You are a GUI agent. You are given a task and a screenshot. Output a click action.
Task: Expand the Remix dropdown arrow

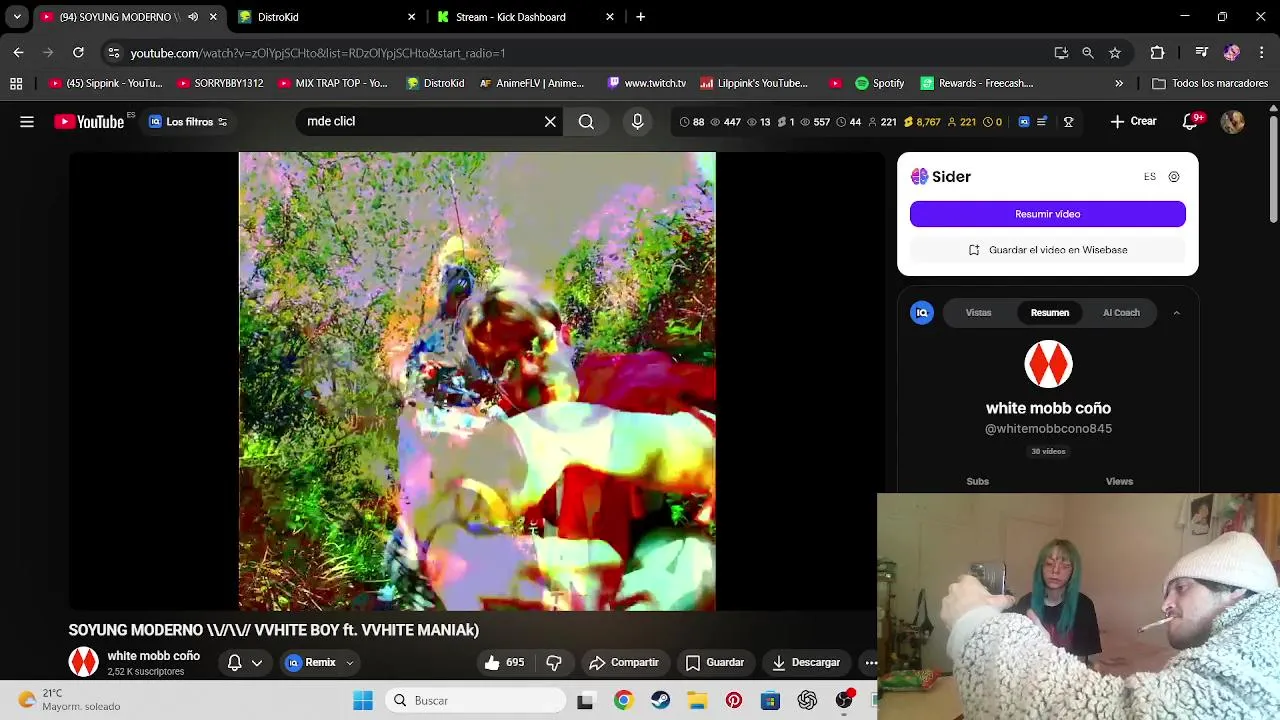click(x=349, y=663)
